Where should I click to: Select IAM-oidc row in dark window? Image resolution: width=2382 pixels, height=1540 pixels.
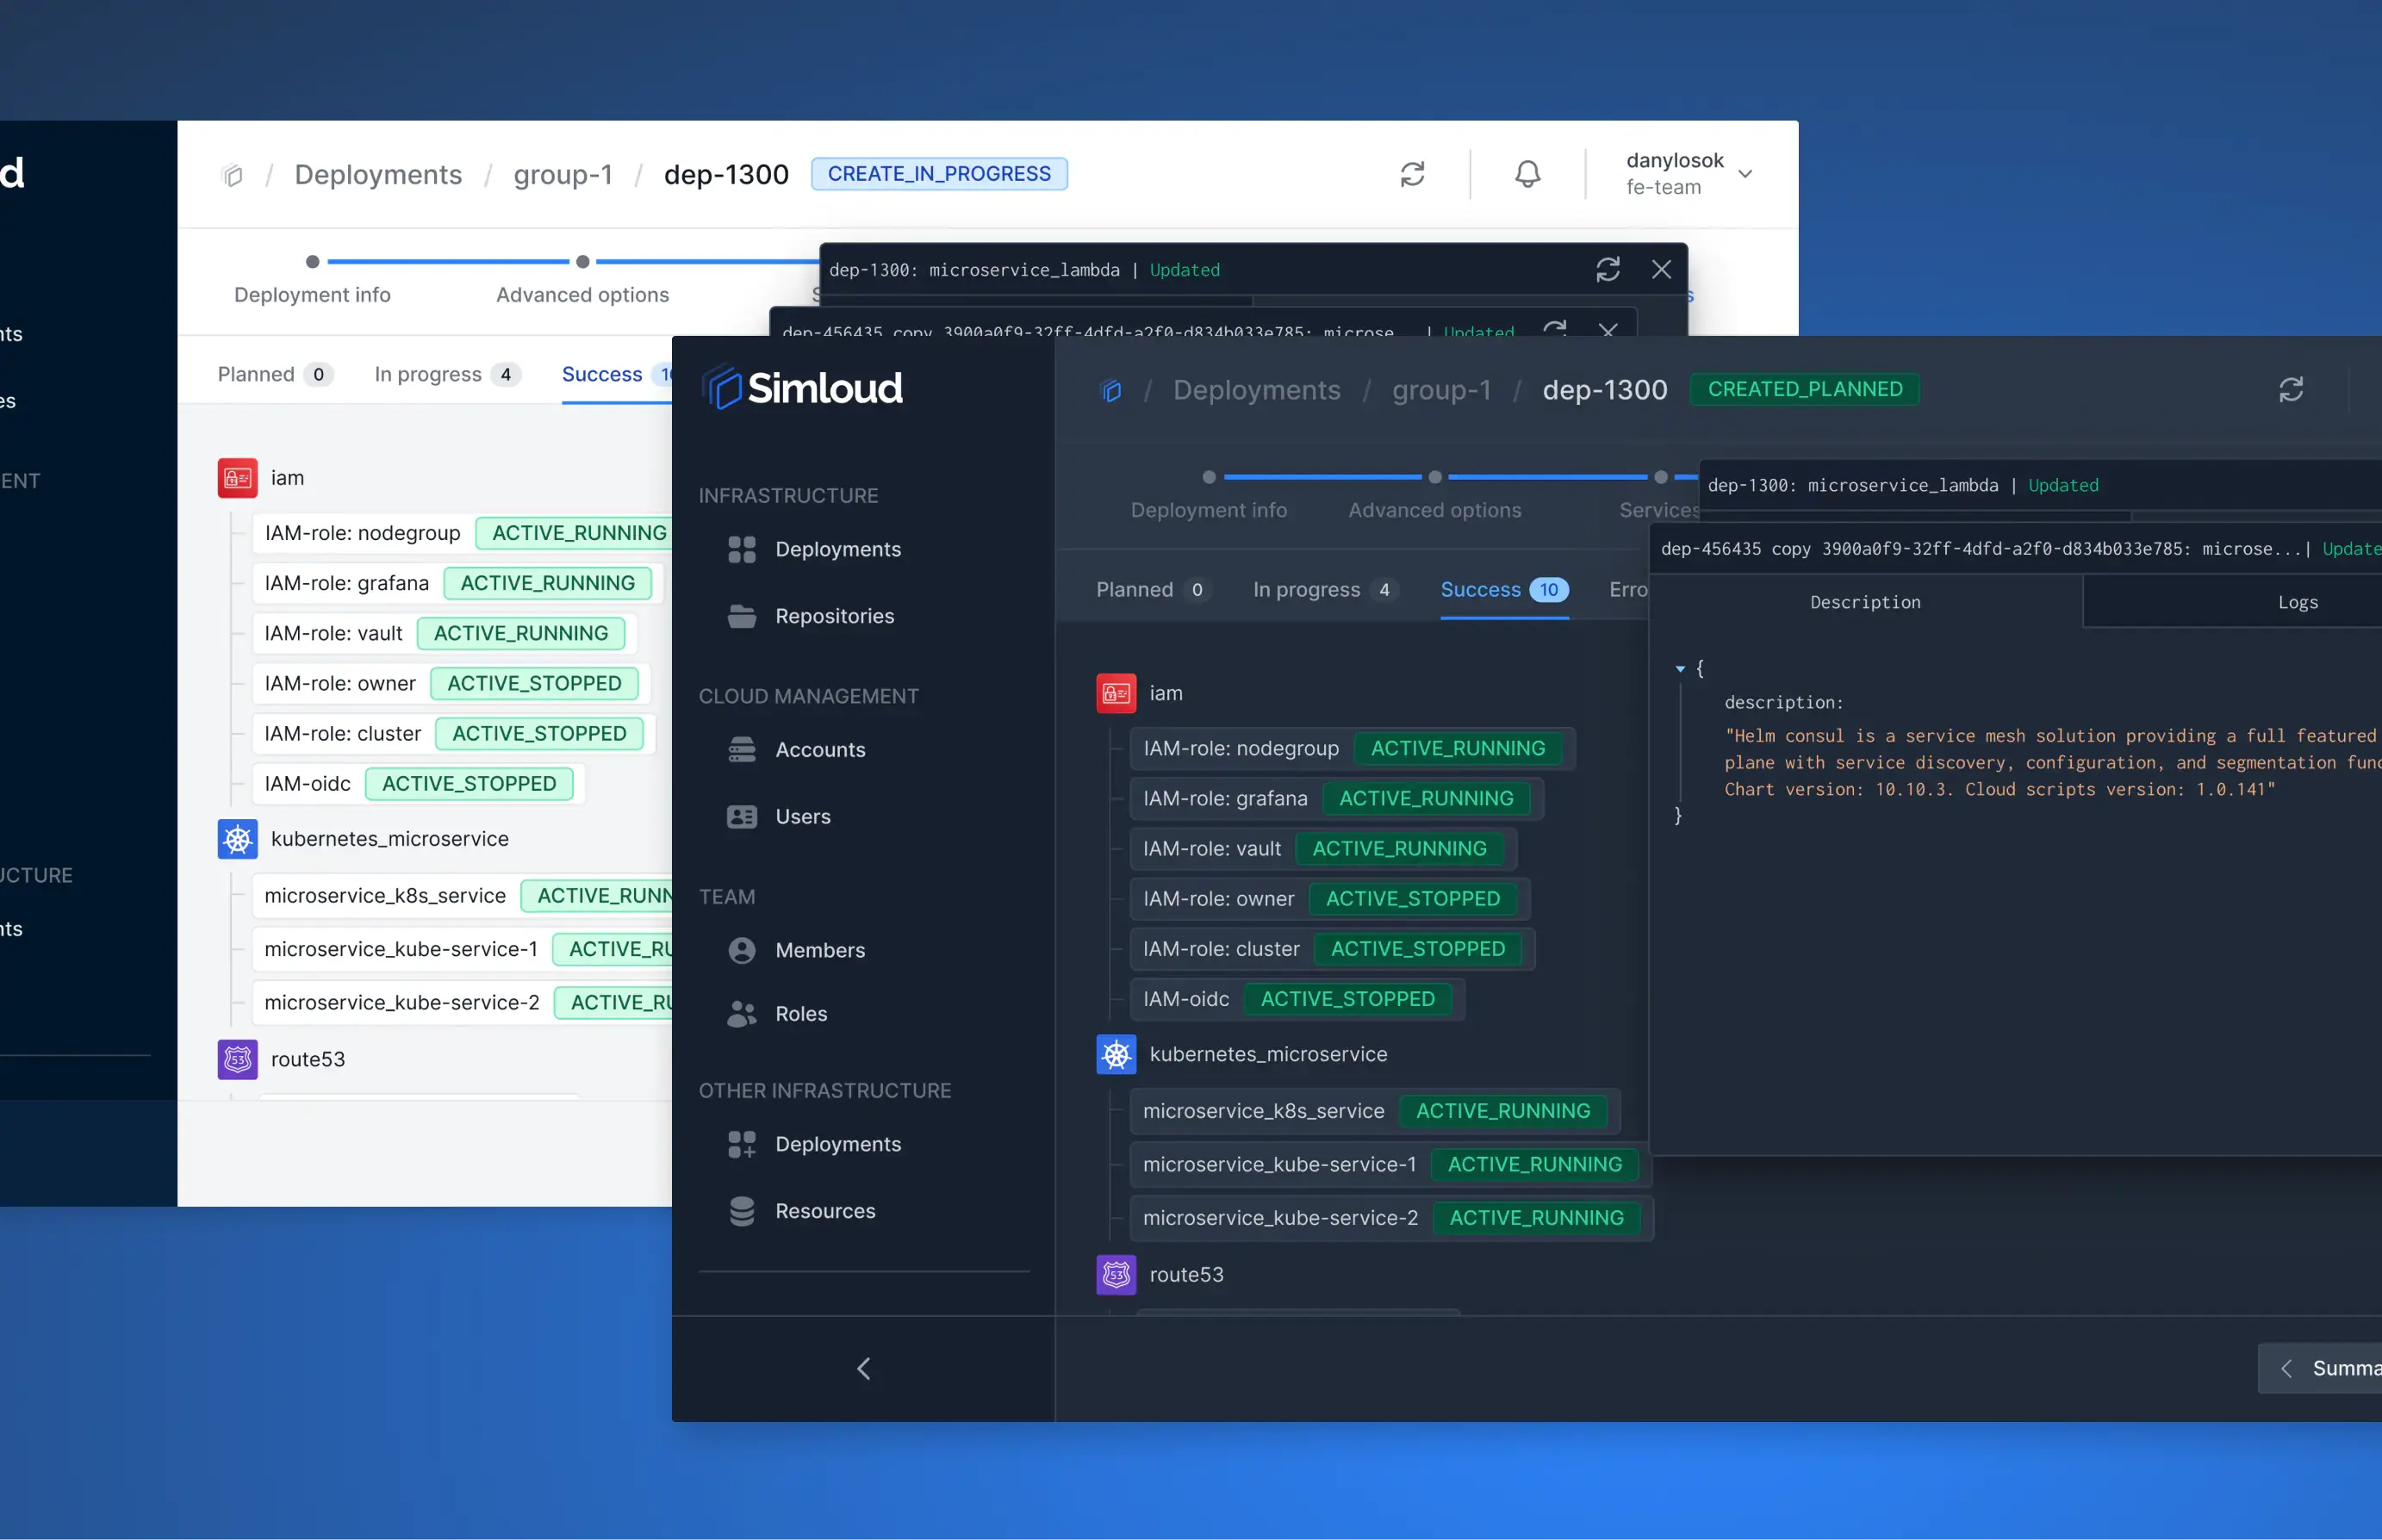(x=1297, y=999)
